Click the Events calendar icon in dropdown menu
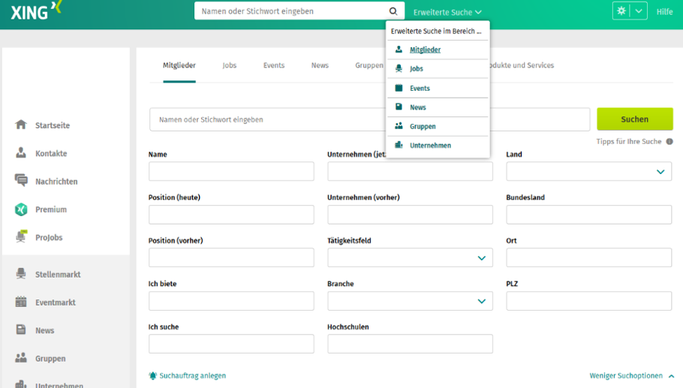The width and height of the screenshot is (683, 388). click(x=399, y=88)
